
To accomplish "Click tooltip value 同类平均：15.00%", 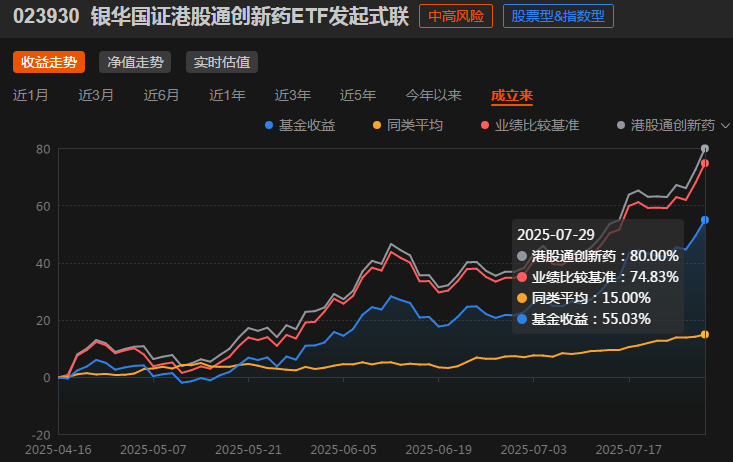I will tap(584, 298).
